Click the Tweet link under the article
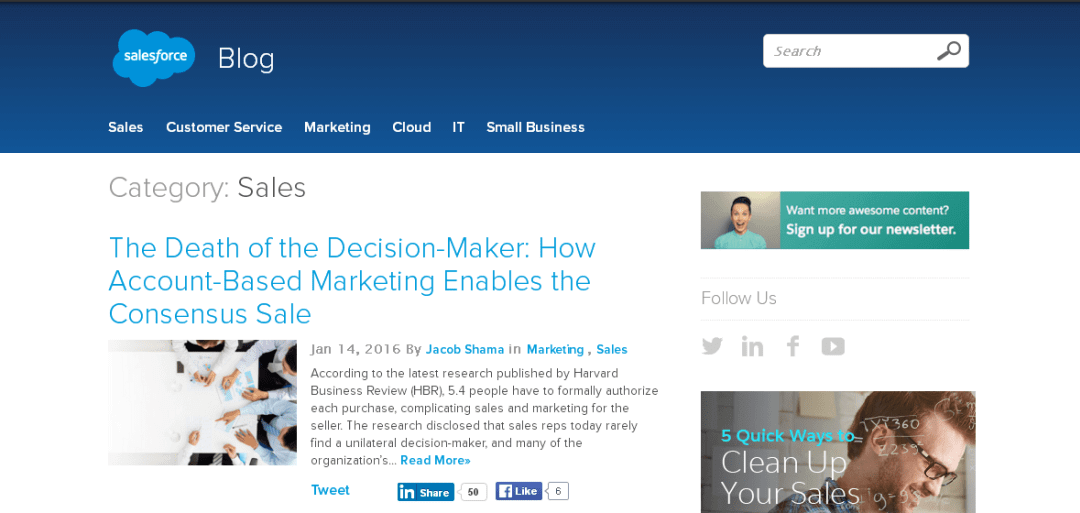The height and width of the screenshot is (513, 1080). tap(331, 490)
